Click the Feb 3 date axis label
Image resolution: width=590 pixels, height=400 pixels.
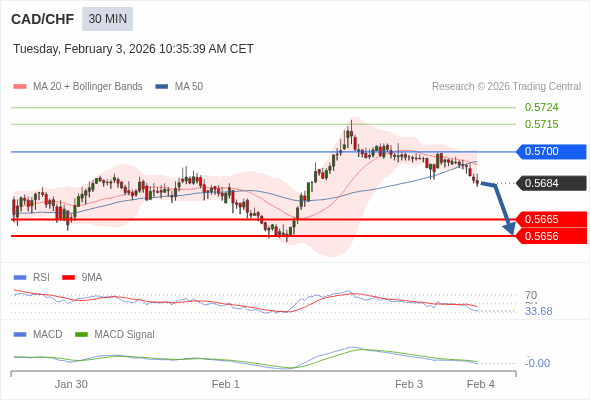click(409, 385)
